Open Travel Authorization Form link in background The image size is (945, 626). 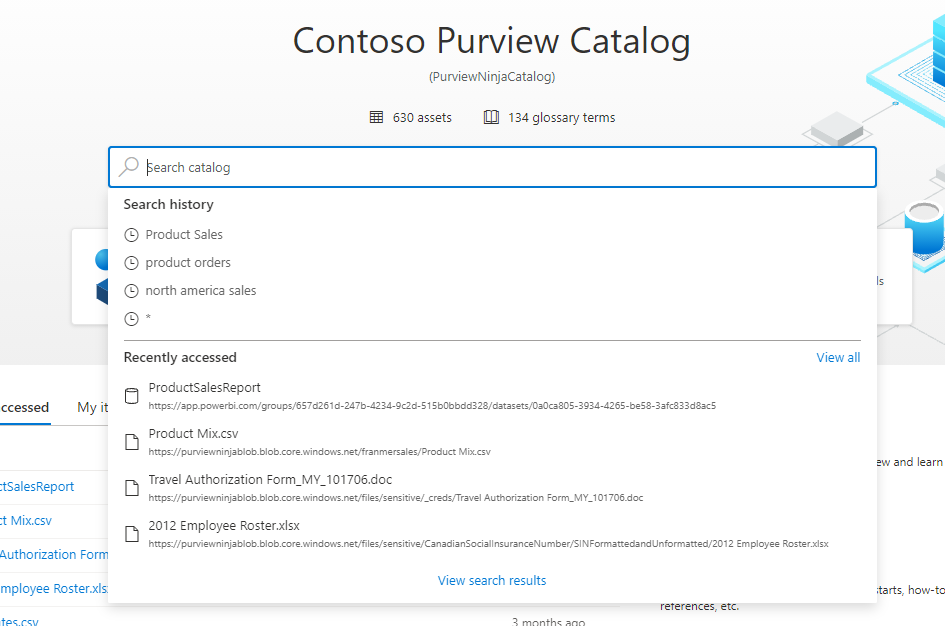(54, 554)
